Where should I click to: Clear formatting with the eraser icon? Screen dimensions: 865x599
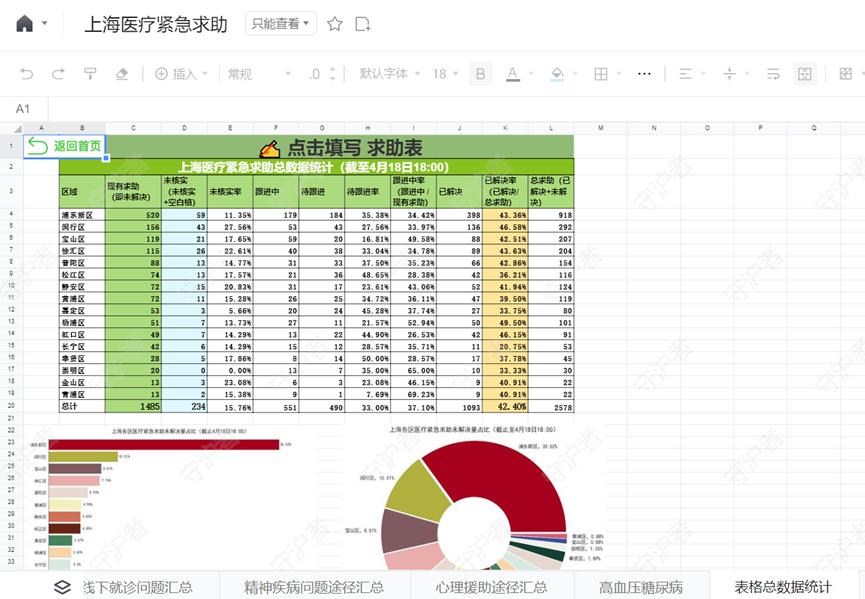click(x=122, y=73)
